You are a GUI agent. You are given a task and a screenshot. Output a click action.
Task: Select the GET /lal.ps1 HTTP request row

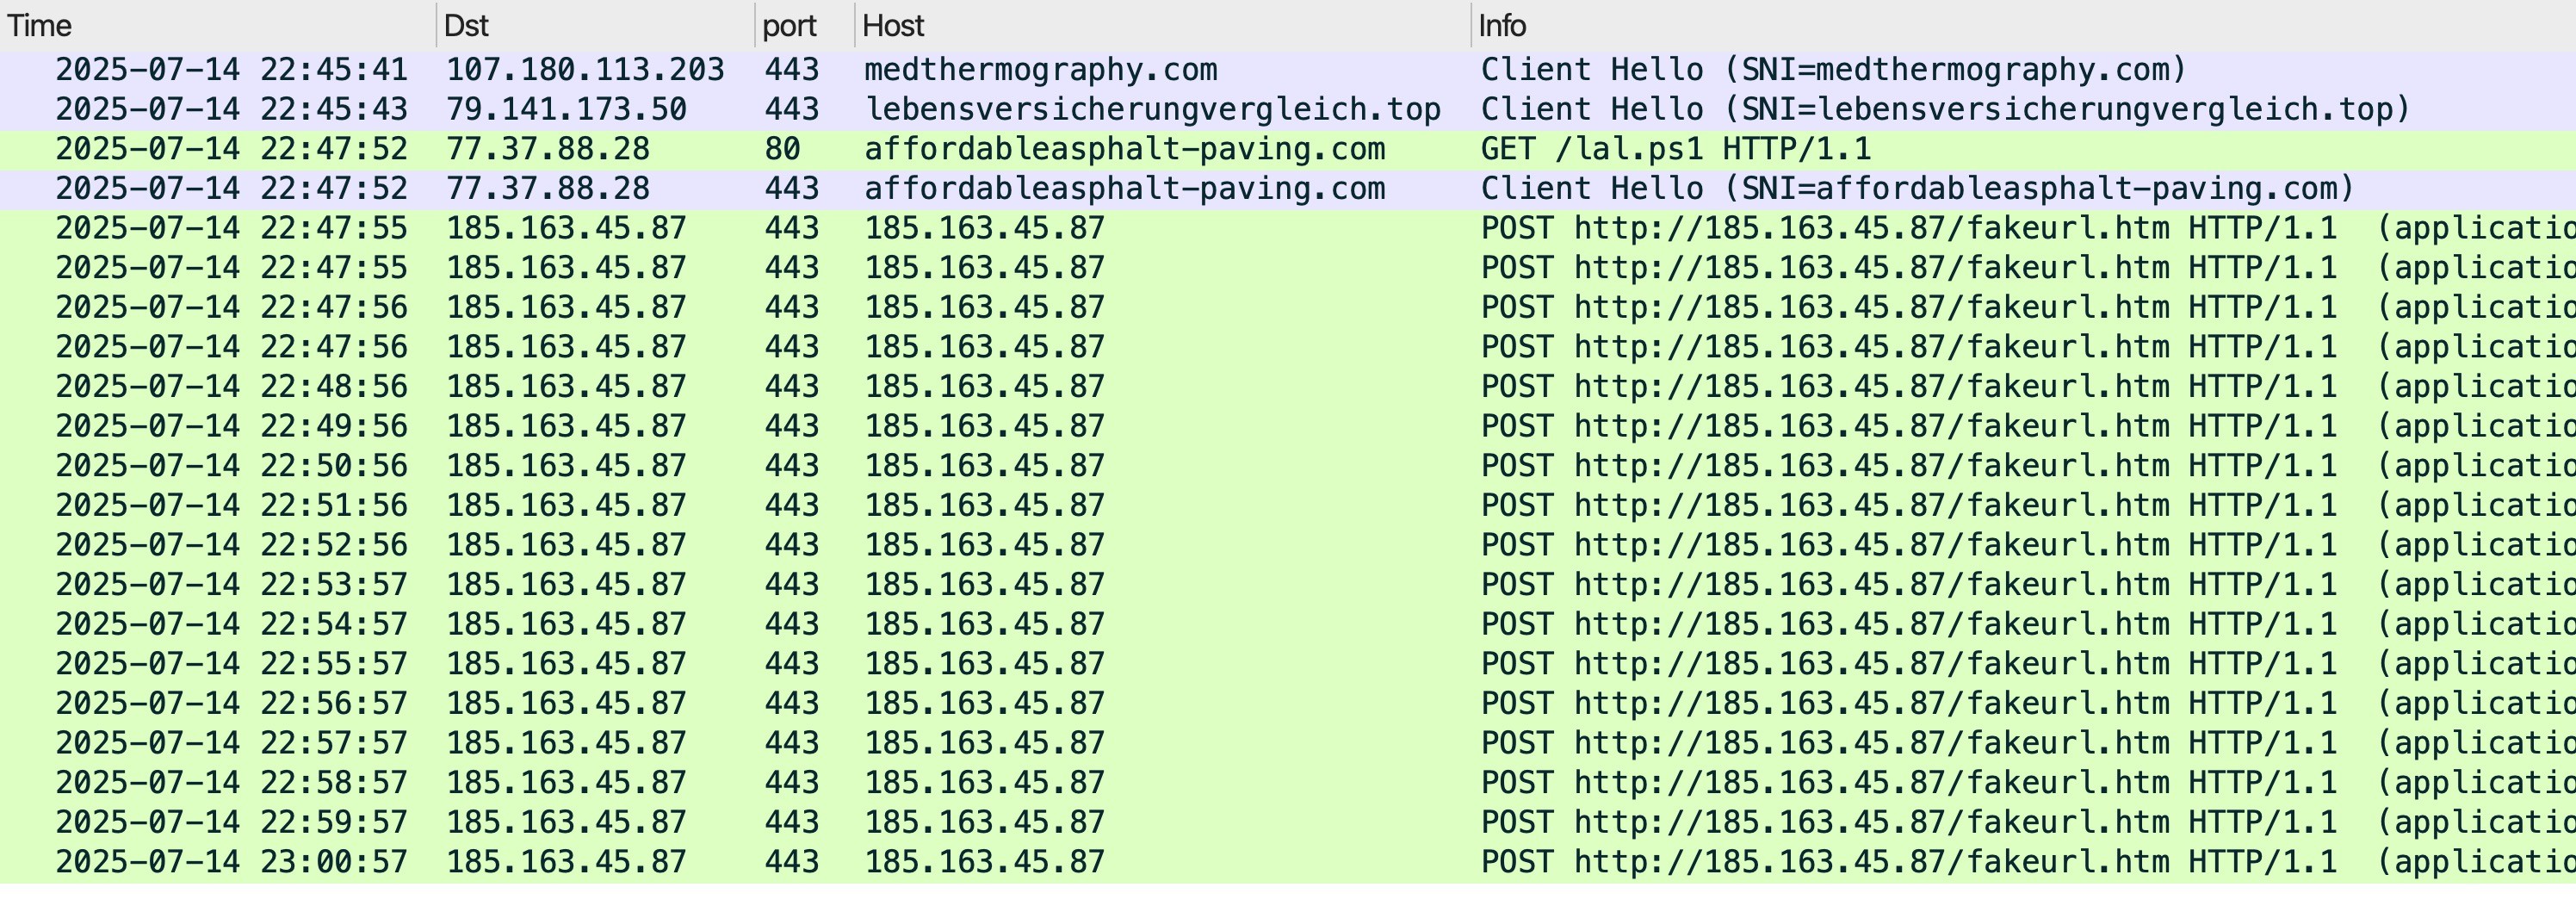[x=1288, y=150]
